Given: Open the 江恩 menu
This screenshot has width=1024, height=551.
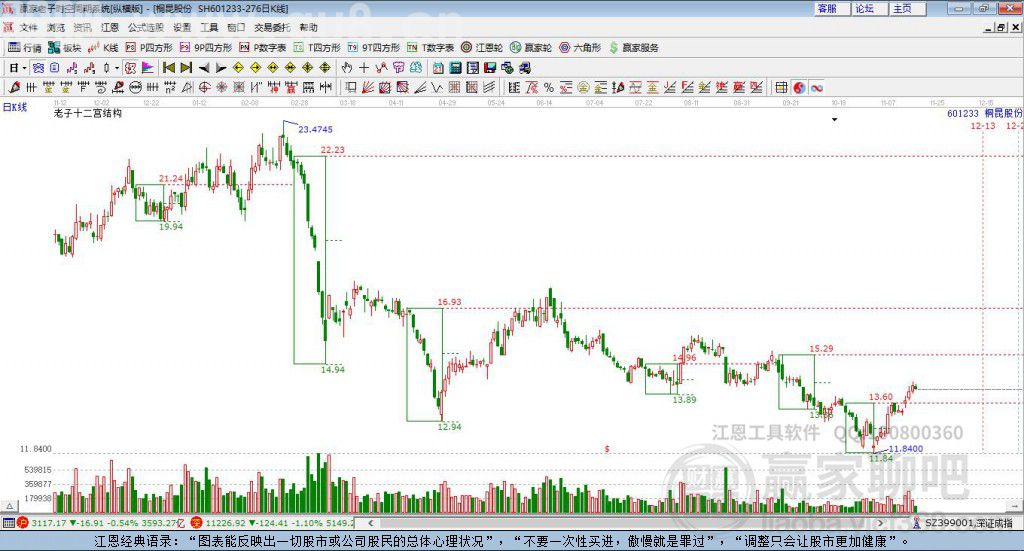Looking at the screenshot, I should (110, 27).
